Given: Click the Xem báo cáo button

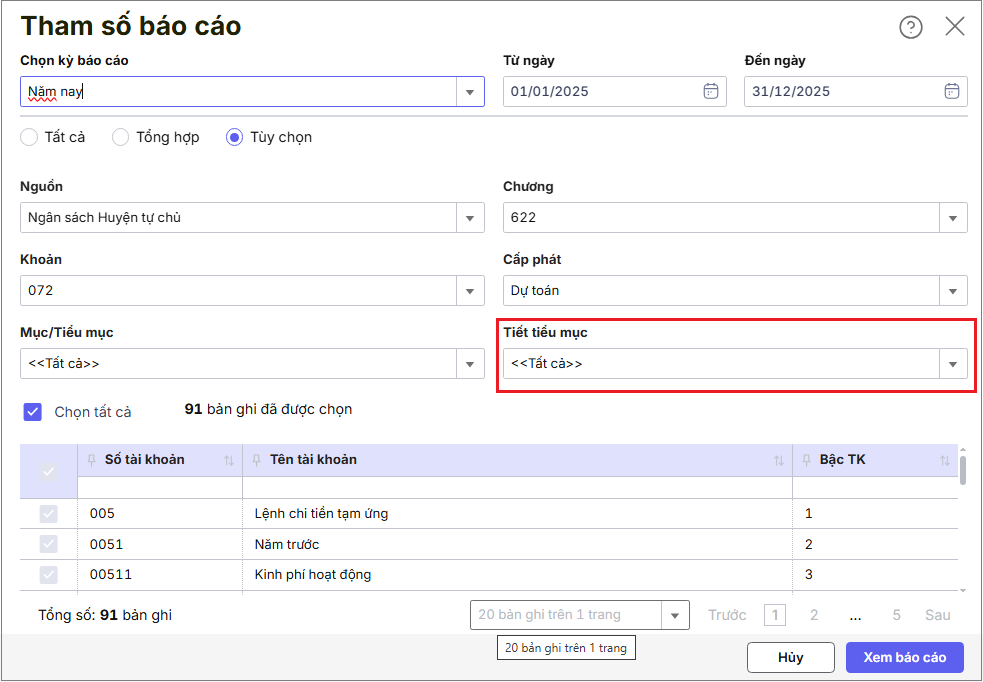Looking at the screenshot, I should coord(905,658).
